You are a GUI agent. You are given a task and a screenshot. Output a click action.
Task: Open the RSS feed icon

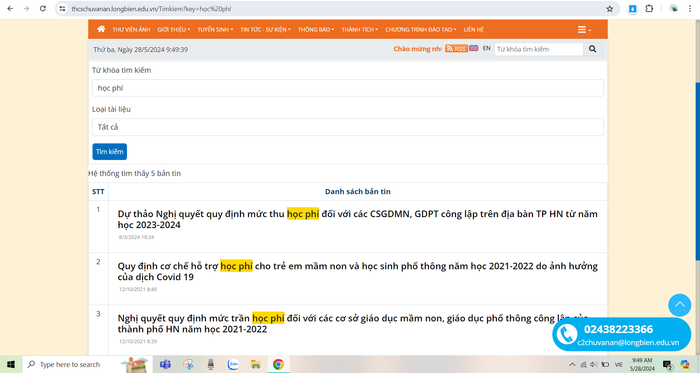coord(456,49)
